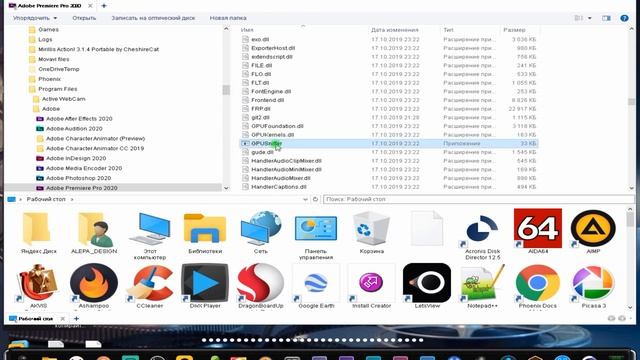Open address bar history dropdown
640x360 pixels.
point(305,199)
